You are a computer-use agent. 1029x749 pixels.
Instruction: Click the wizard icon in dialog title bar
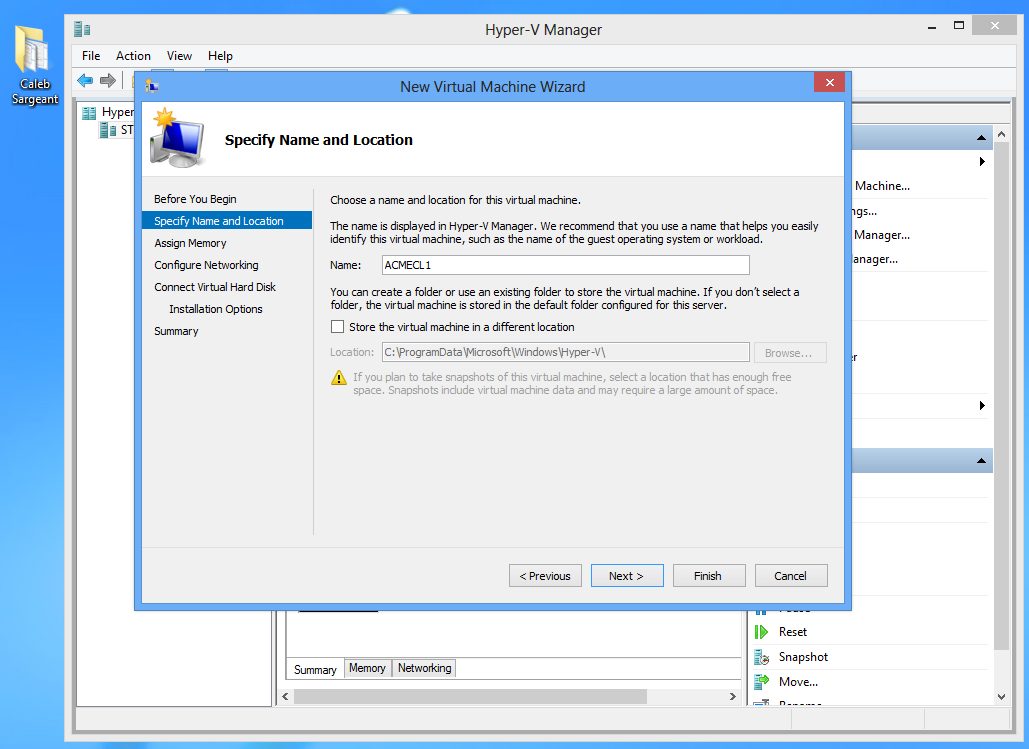point(152,86)
